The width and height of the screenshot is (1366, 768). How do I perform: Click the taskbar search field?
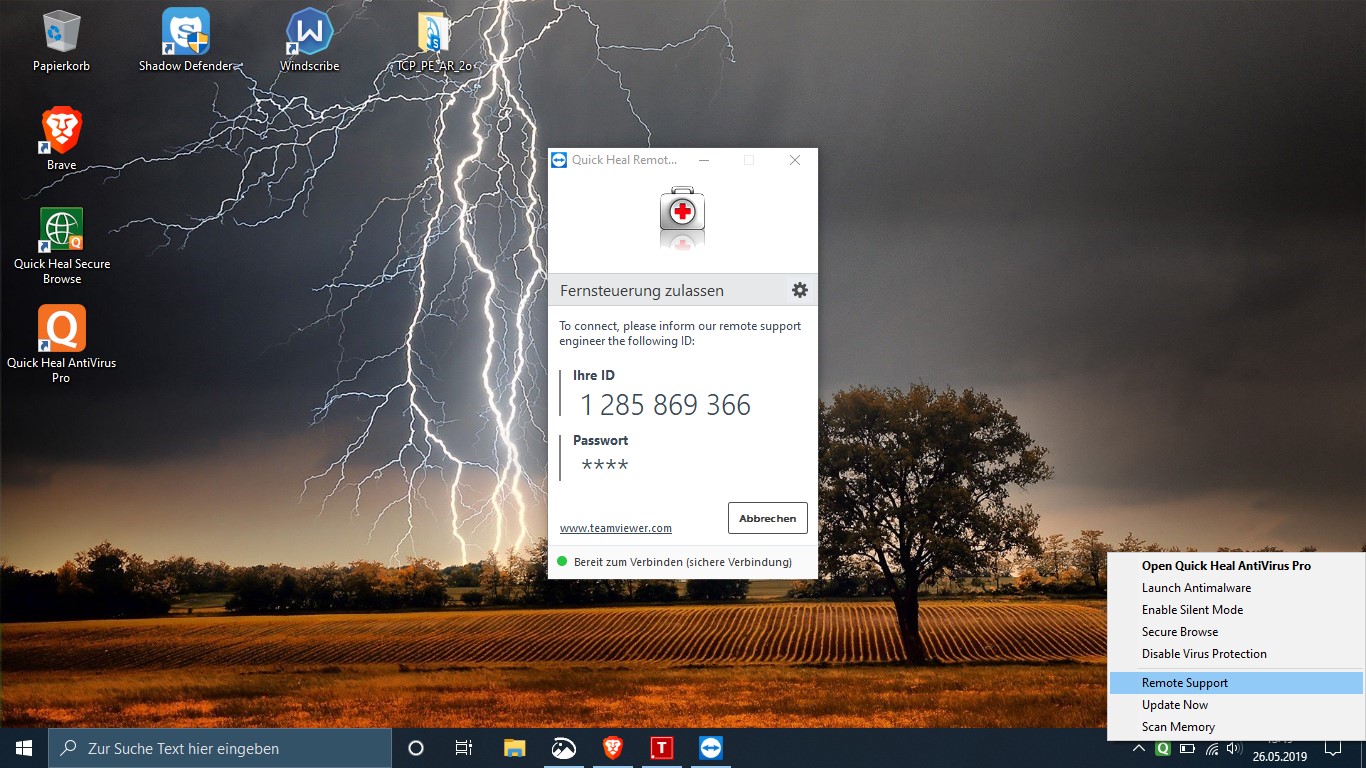point(220,748)
